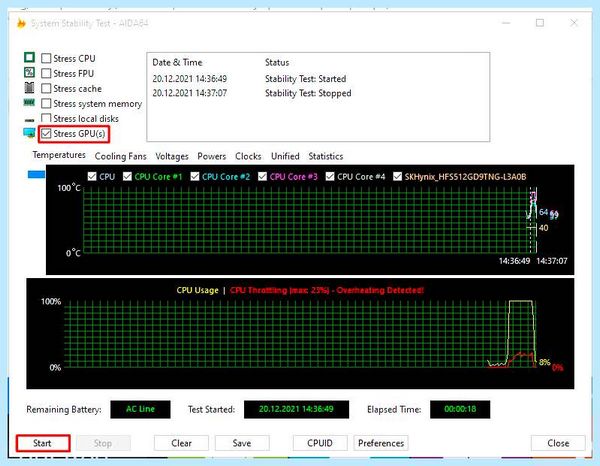Enable the Stress local disks checkbox

pos(46,118)
